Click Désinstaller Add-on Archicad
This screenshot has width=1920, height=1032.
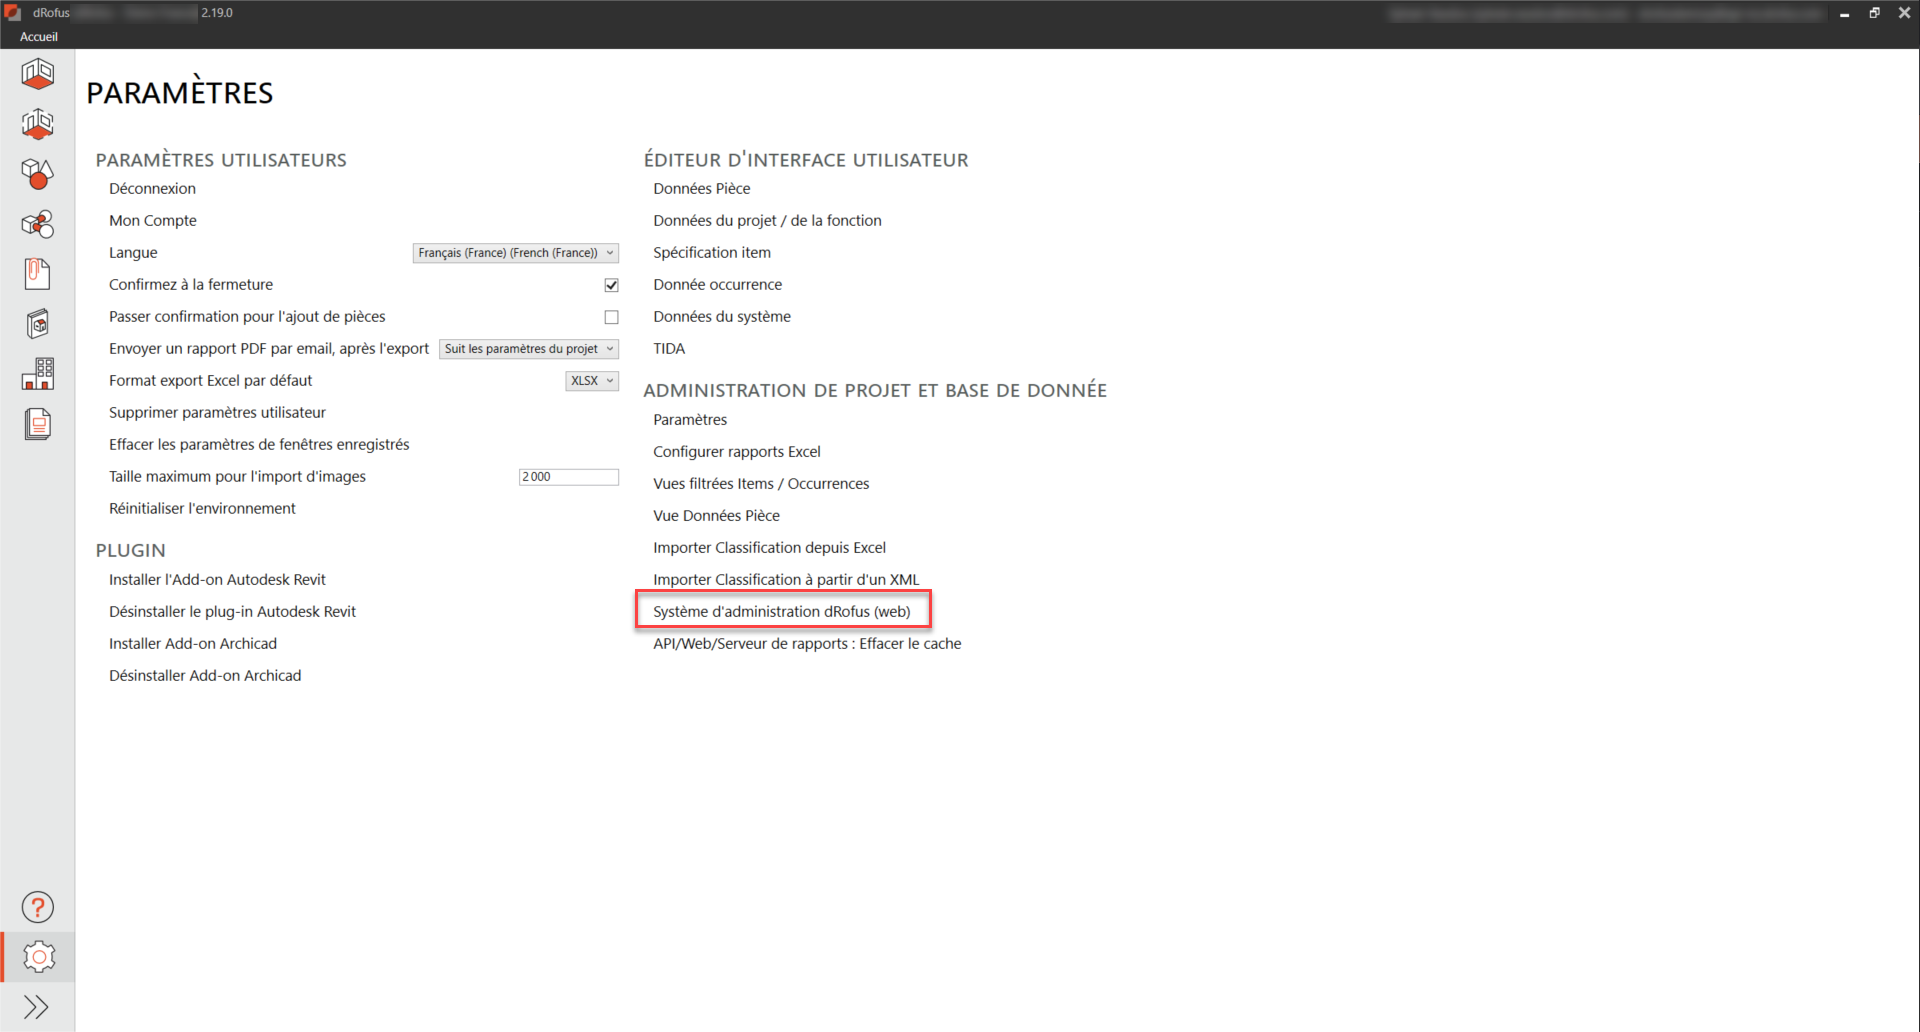coord(205,675)
